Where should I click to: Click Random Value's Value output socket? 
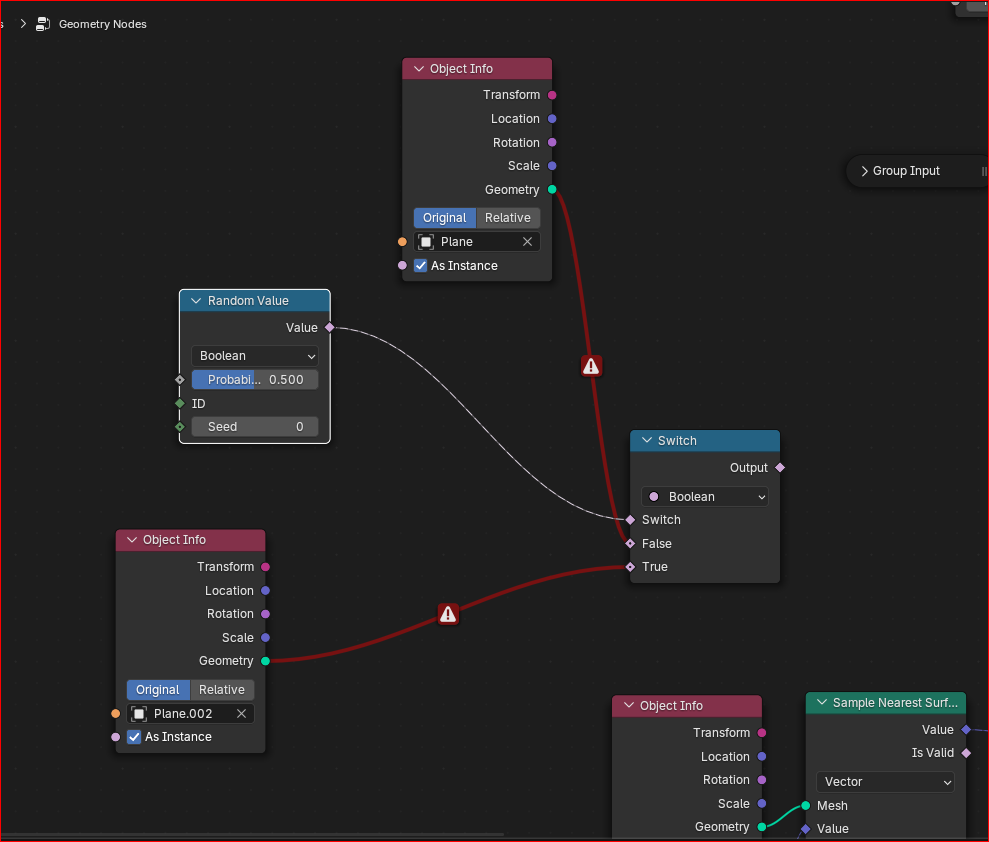point(329,327)
